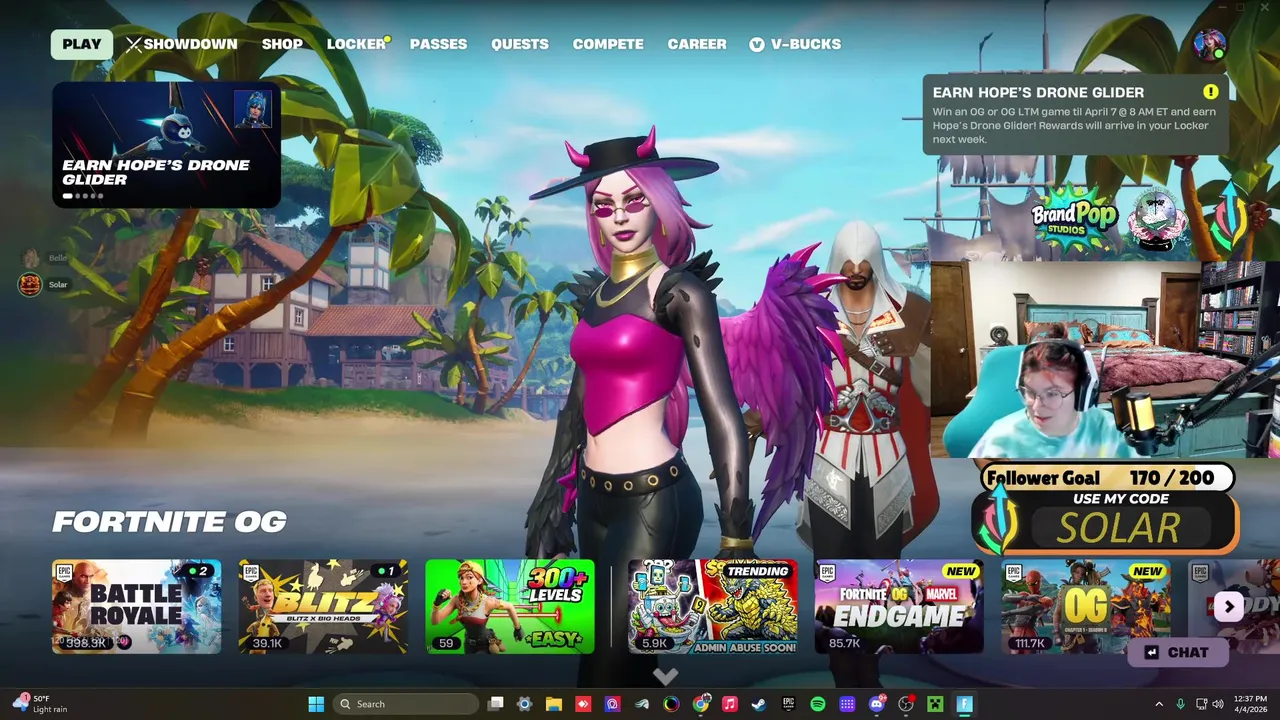Viewport: 1280px width, 720px height.
Task: Open the SHOP tab
Action: [282, 44]
